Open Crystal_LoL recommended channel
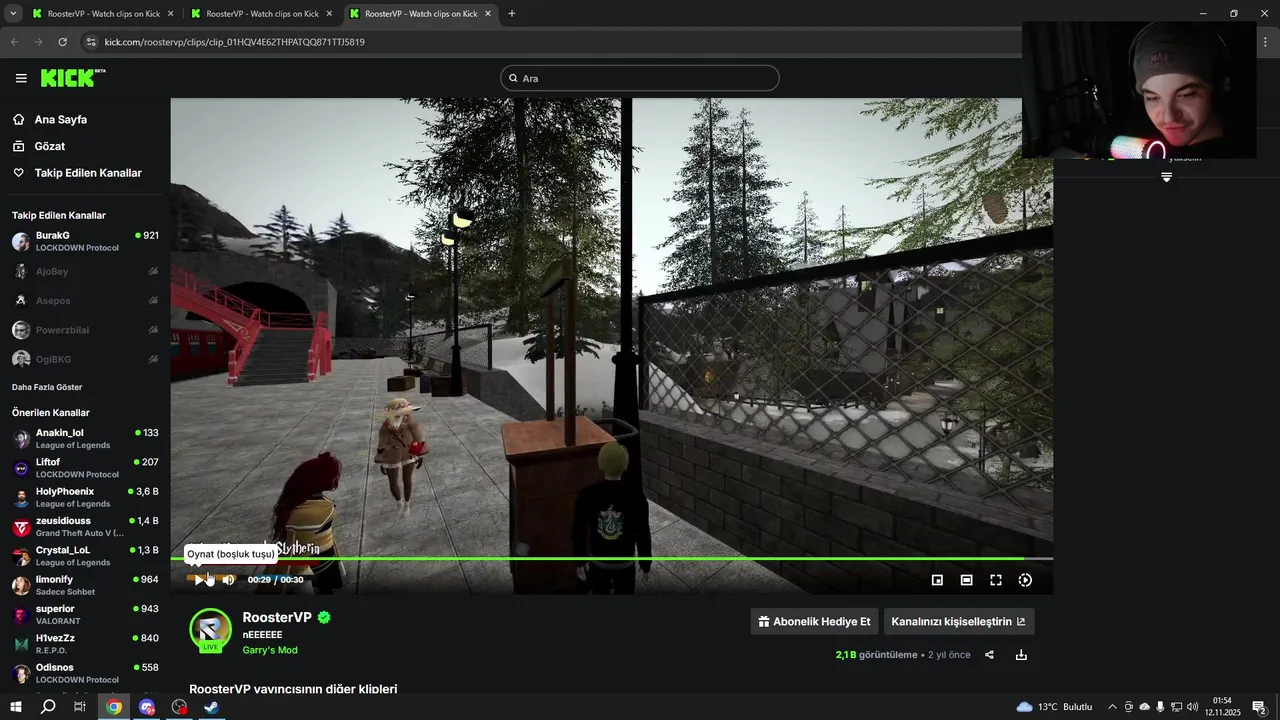Viewport: 1280px width, 720px height. (x=85, y=556)
